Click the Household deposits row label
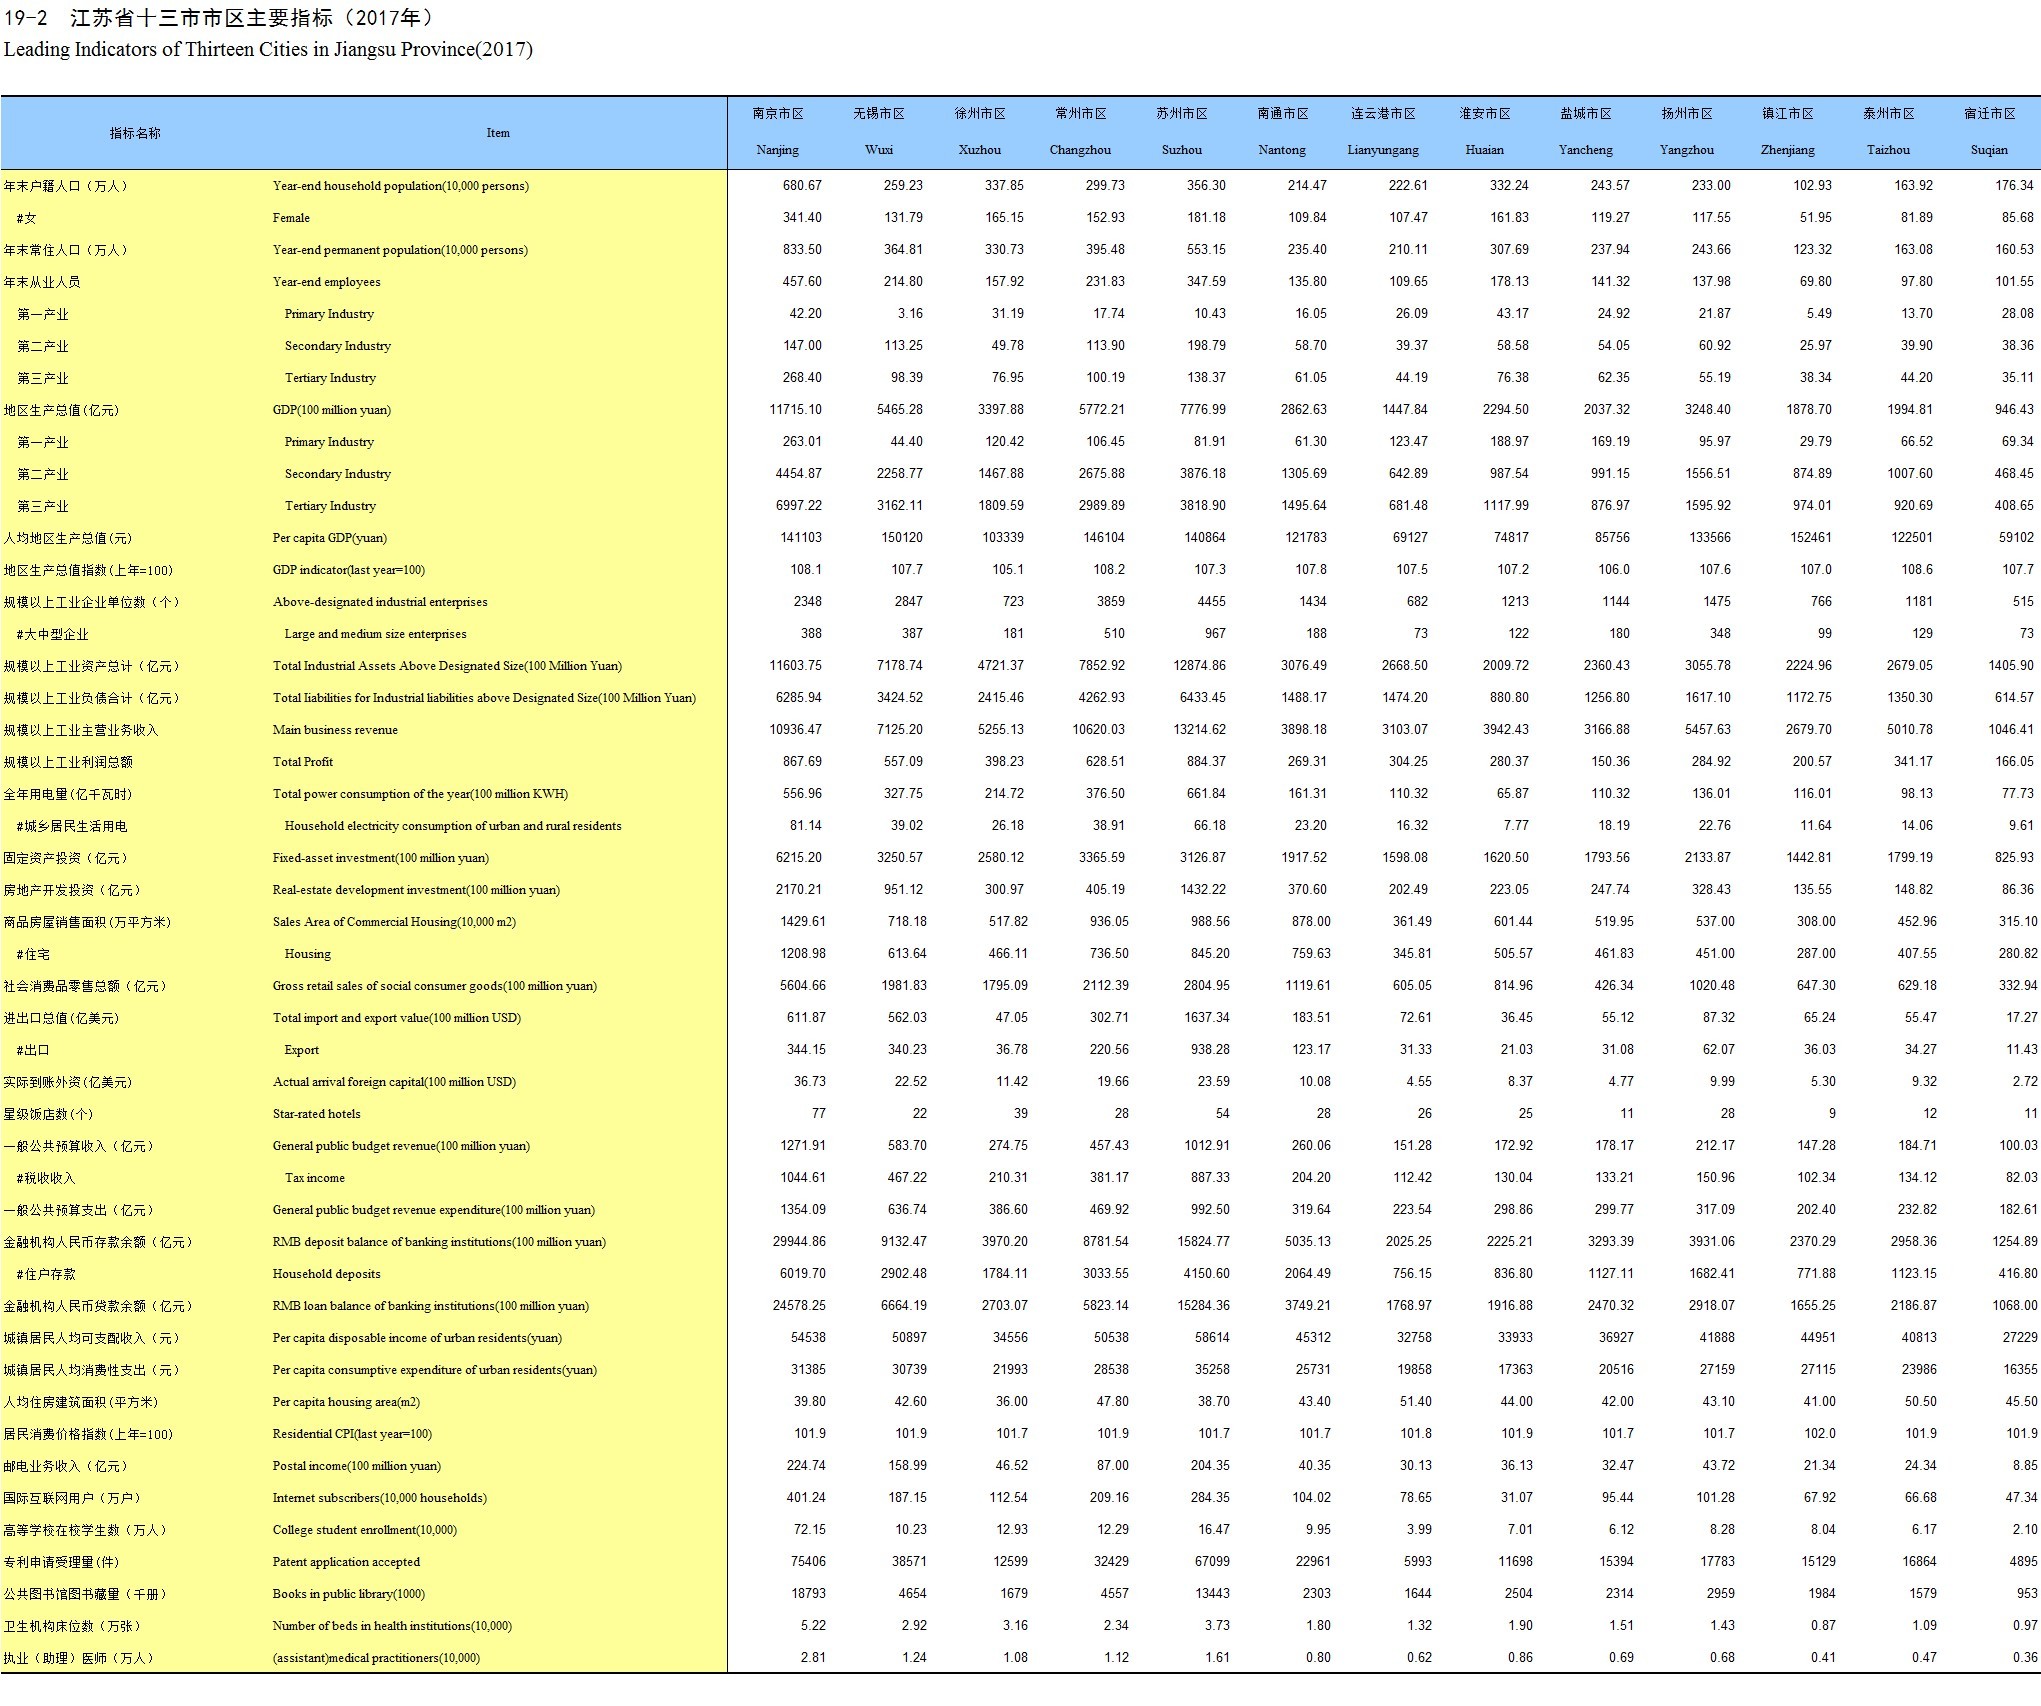The width and height of the screenshot is (2041, 1706). [x=326, y=1274]
